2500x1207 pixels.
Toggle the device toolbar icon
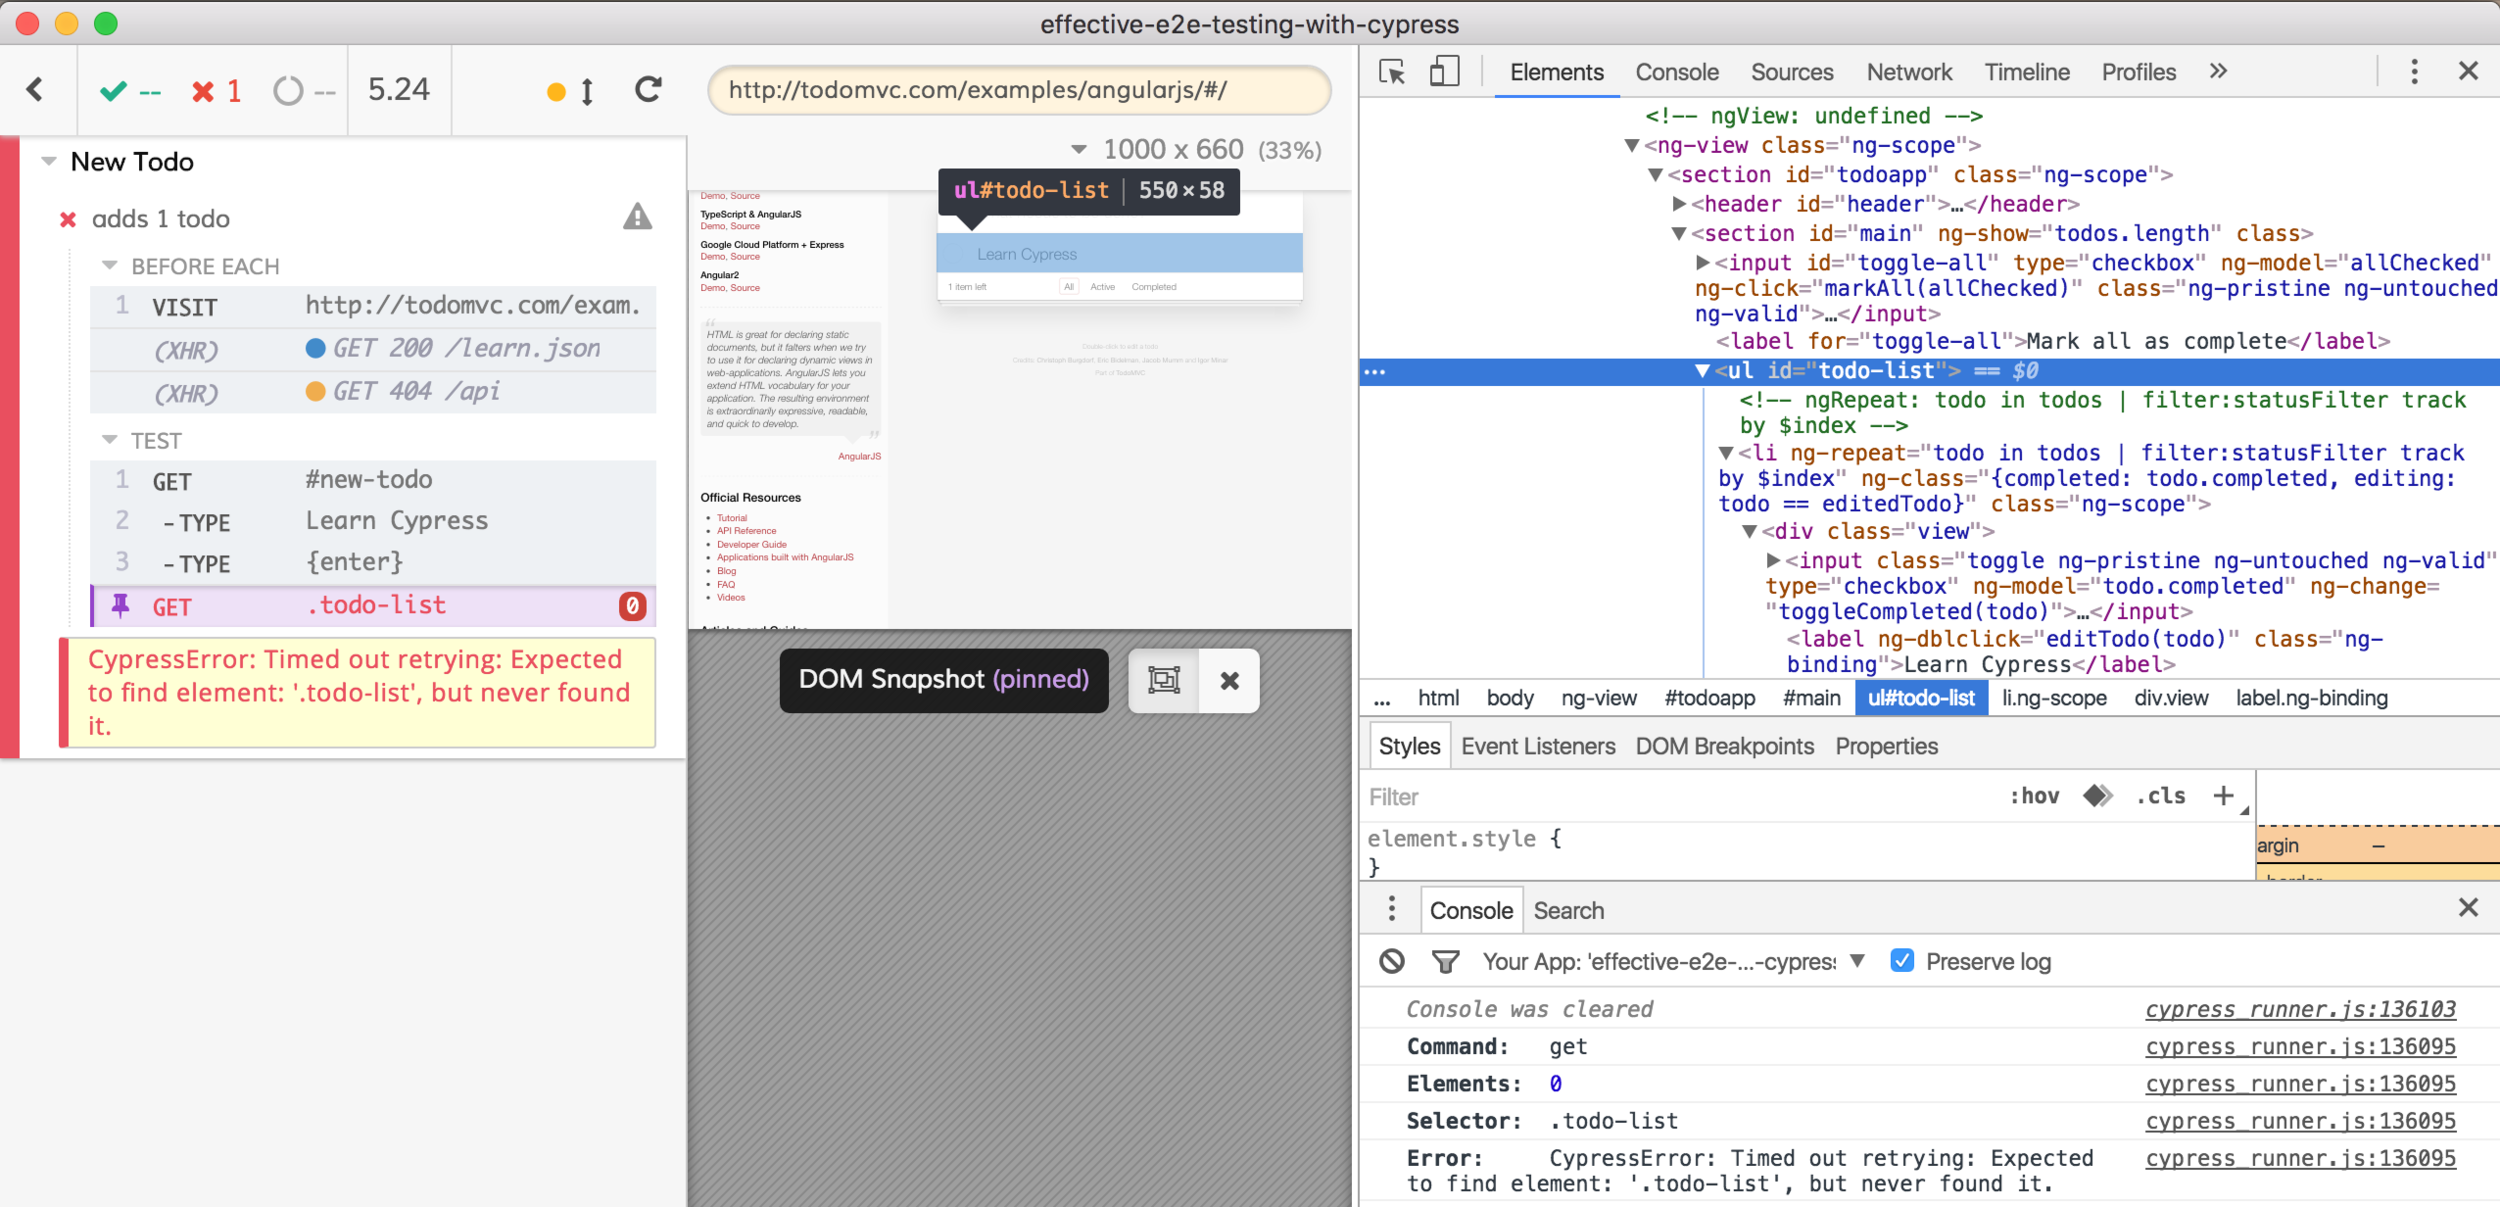pyautogui.click(x=1443, y=72)
